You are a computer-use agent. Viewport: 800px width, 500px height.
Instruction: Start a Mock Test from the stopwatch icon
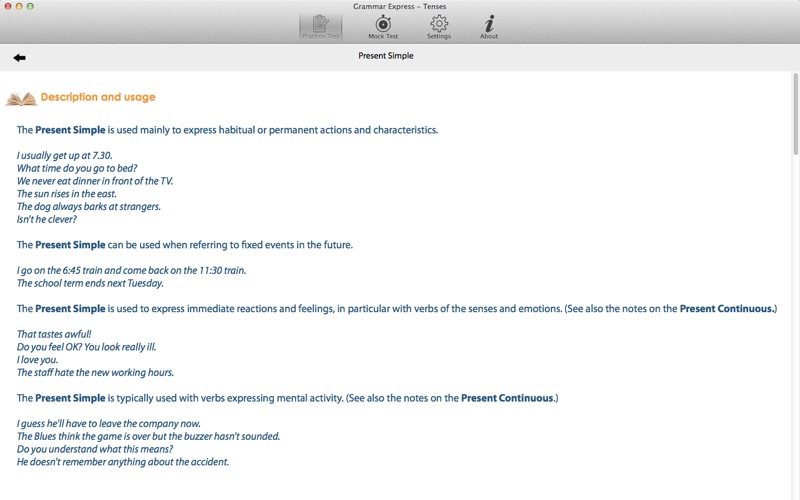[x=383, y=27]
